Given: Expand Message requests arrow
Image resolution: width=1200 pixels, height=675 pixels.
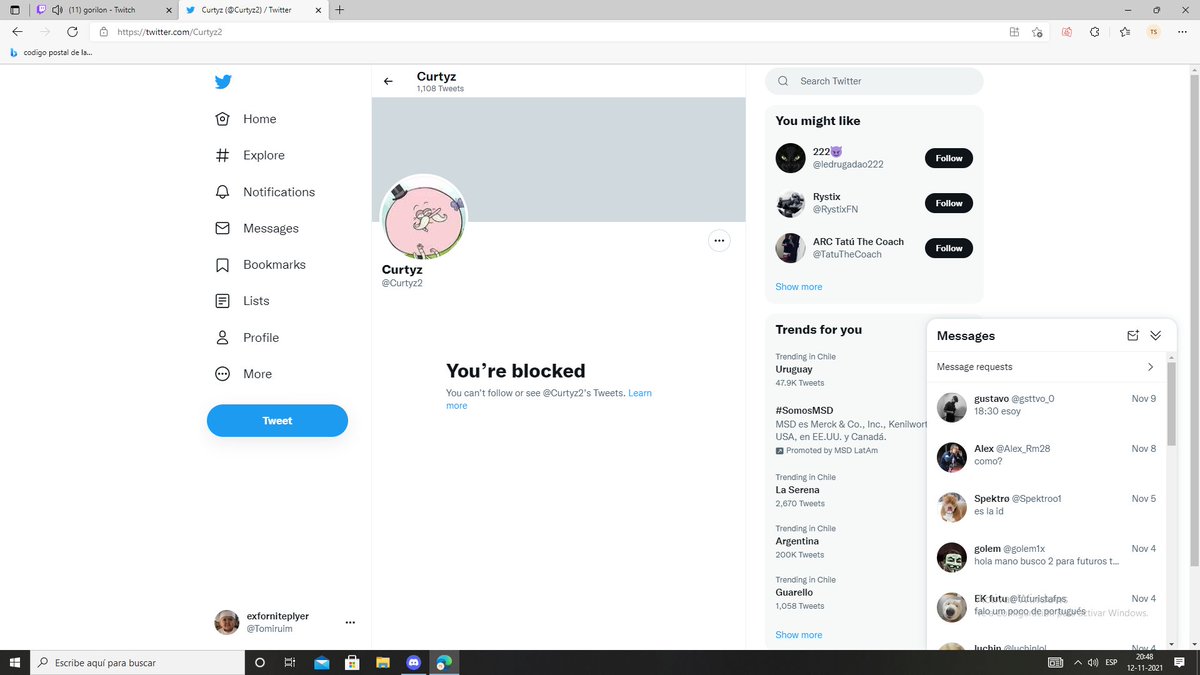Looking at the screenshot, I should [1150, 367].
